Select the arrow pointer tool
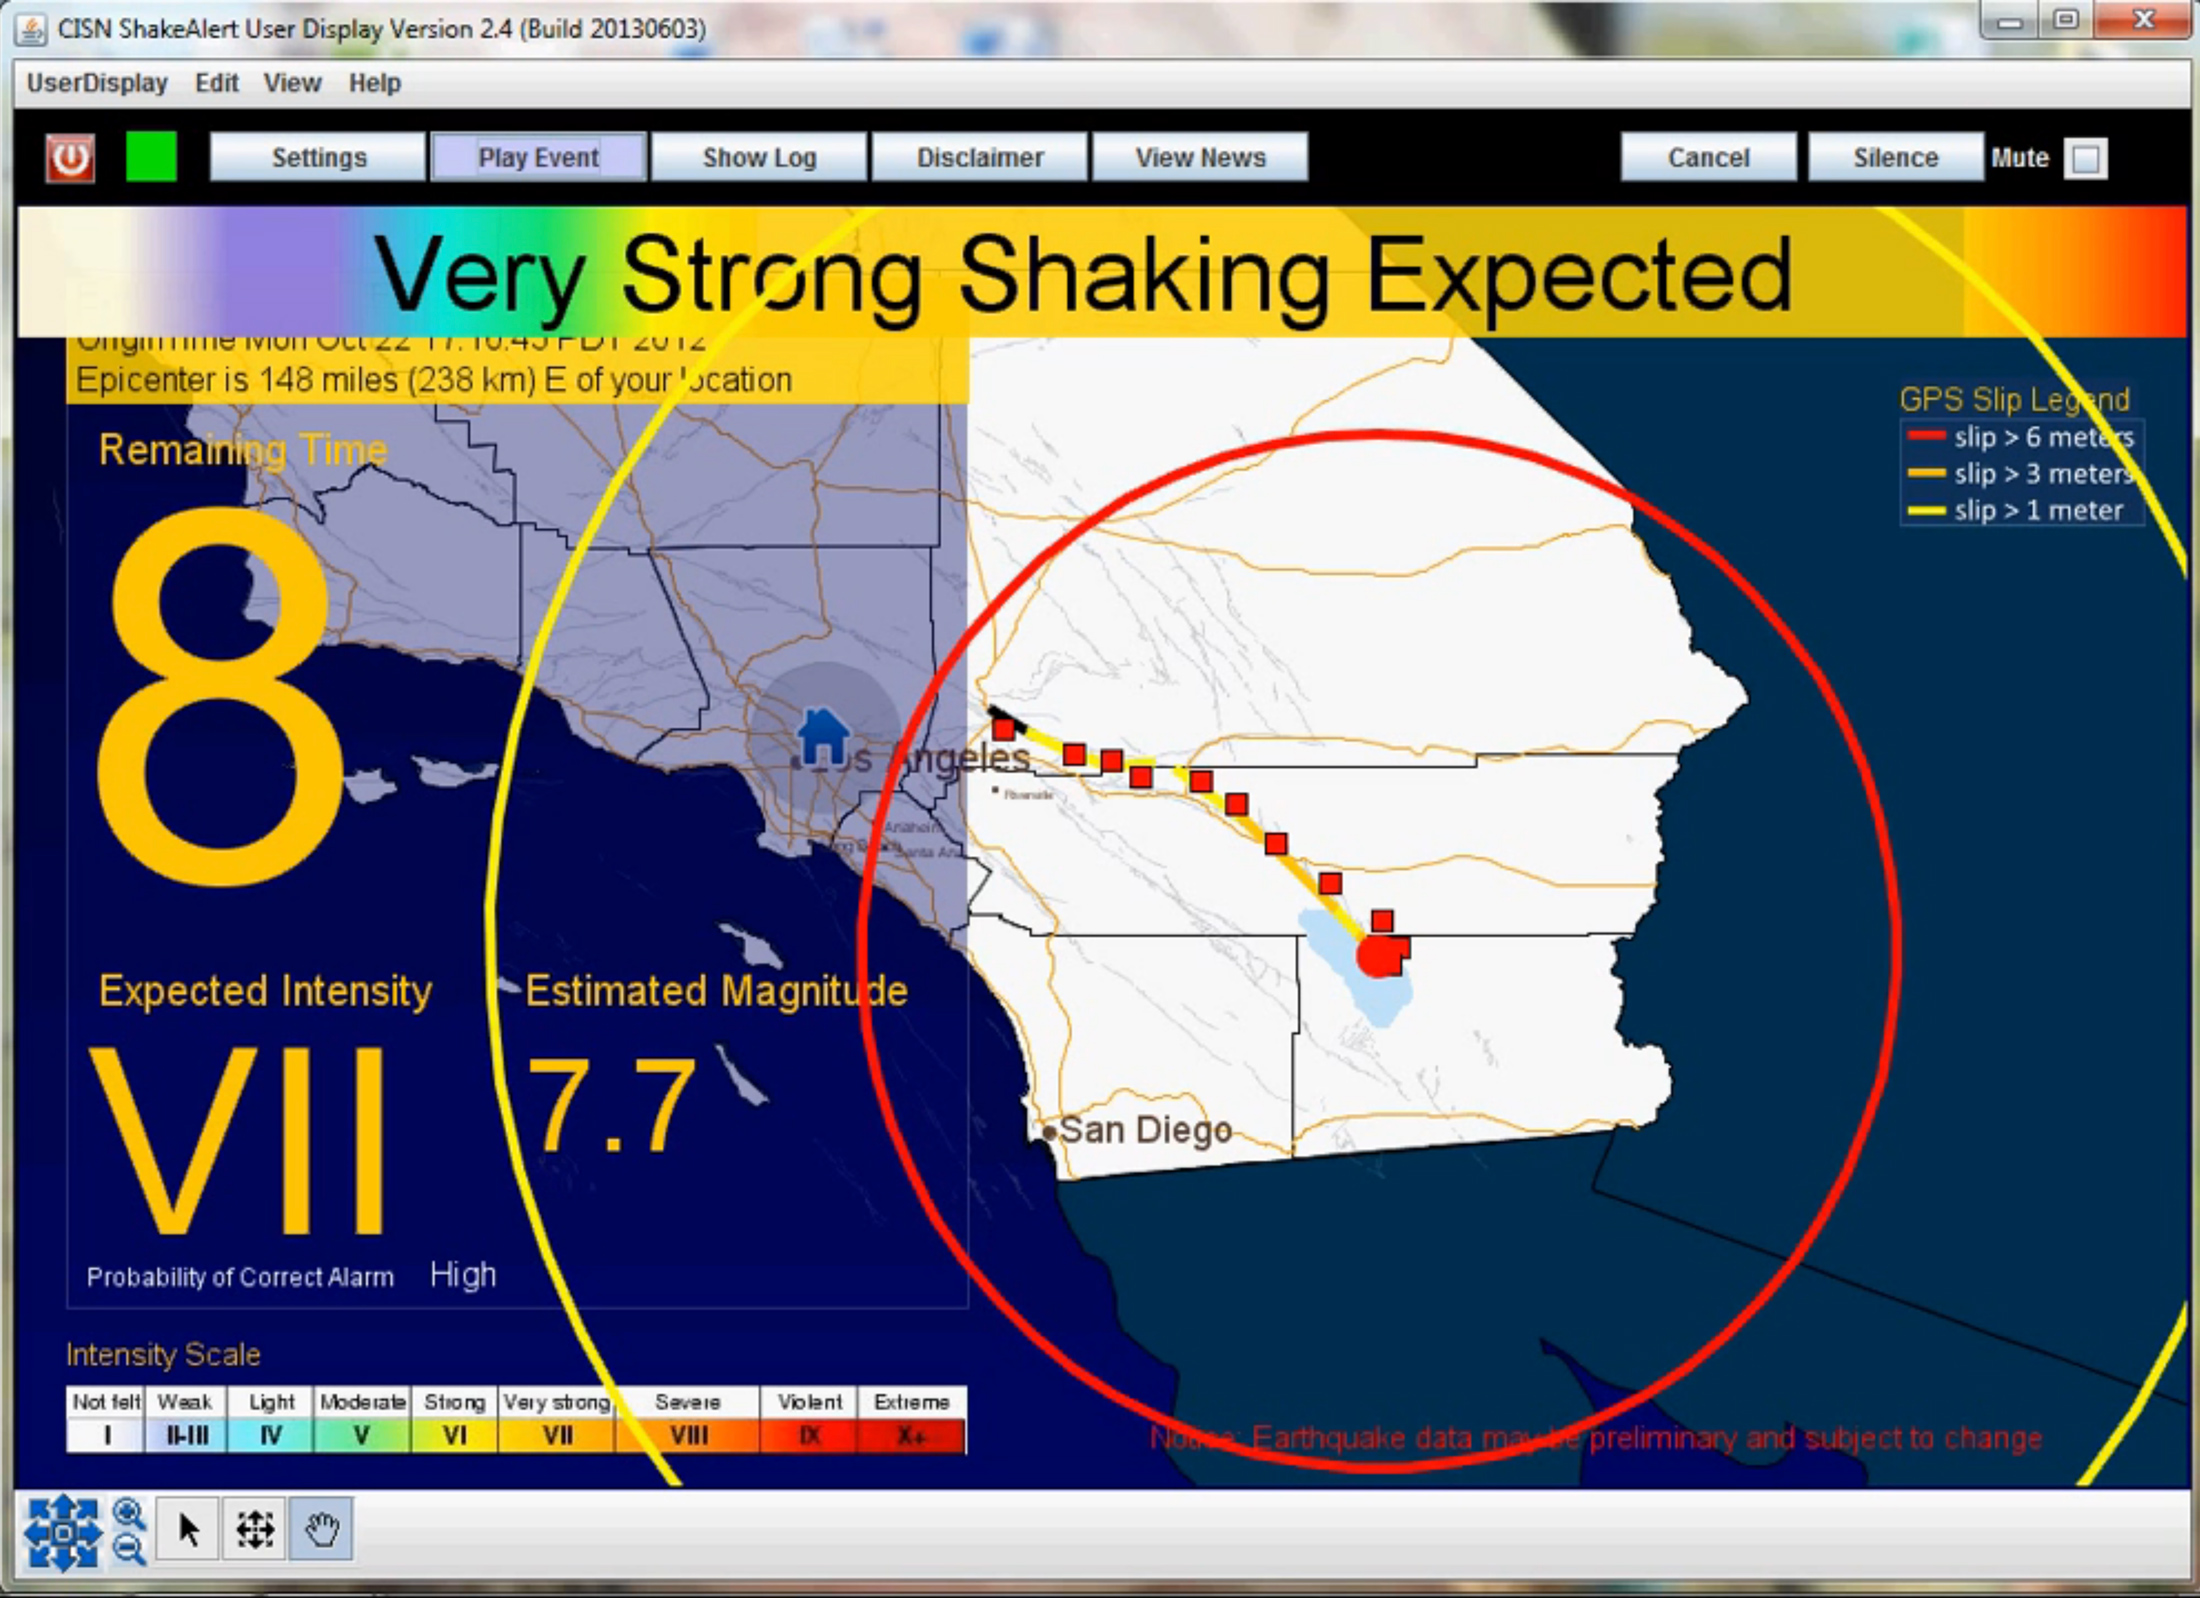Viewport: 2200px width, 1598px height. point(188,1529)
